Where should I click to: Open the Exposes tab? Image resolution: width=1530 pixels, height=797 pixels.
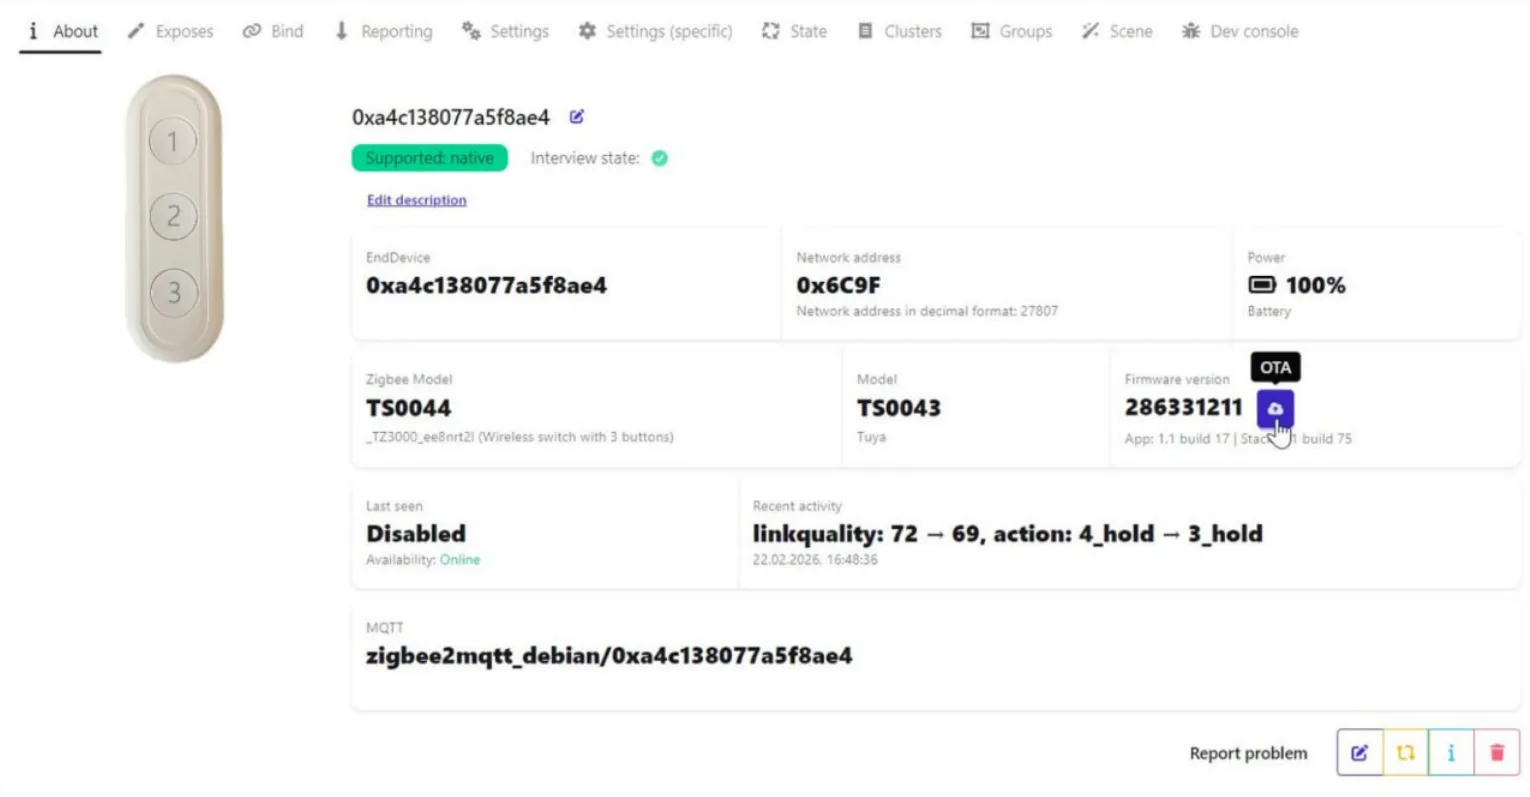[x=171, y=31]
